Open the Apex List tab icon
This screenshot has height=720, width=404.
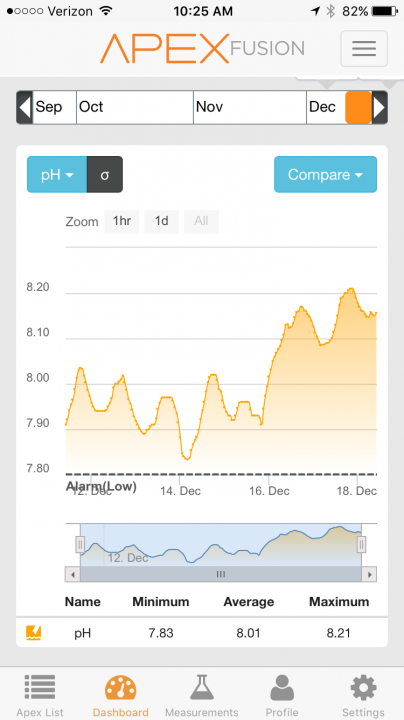point(40,688)
